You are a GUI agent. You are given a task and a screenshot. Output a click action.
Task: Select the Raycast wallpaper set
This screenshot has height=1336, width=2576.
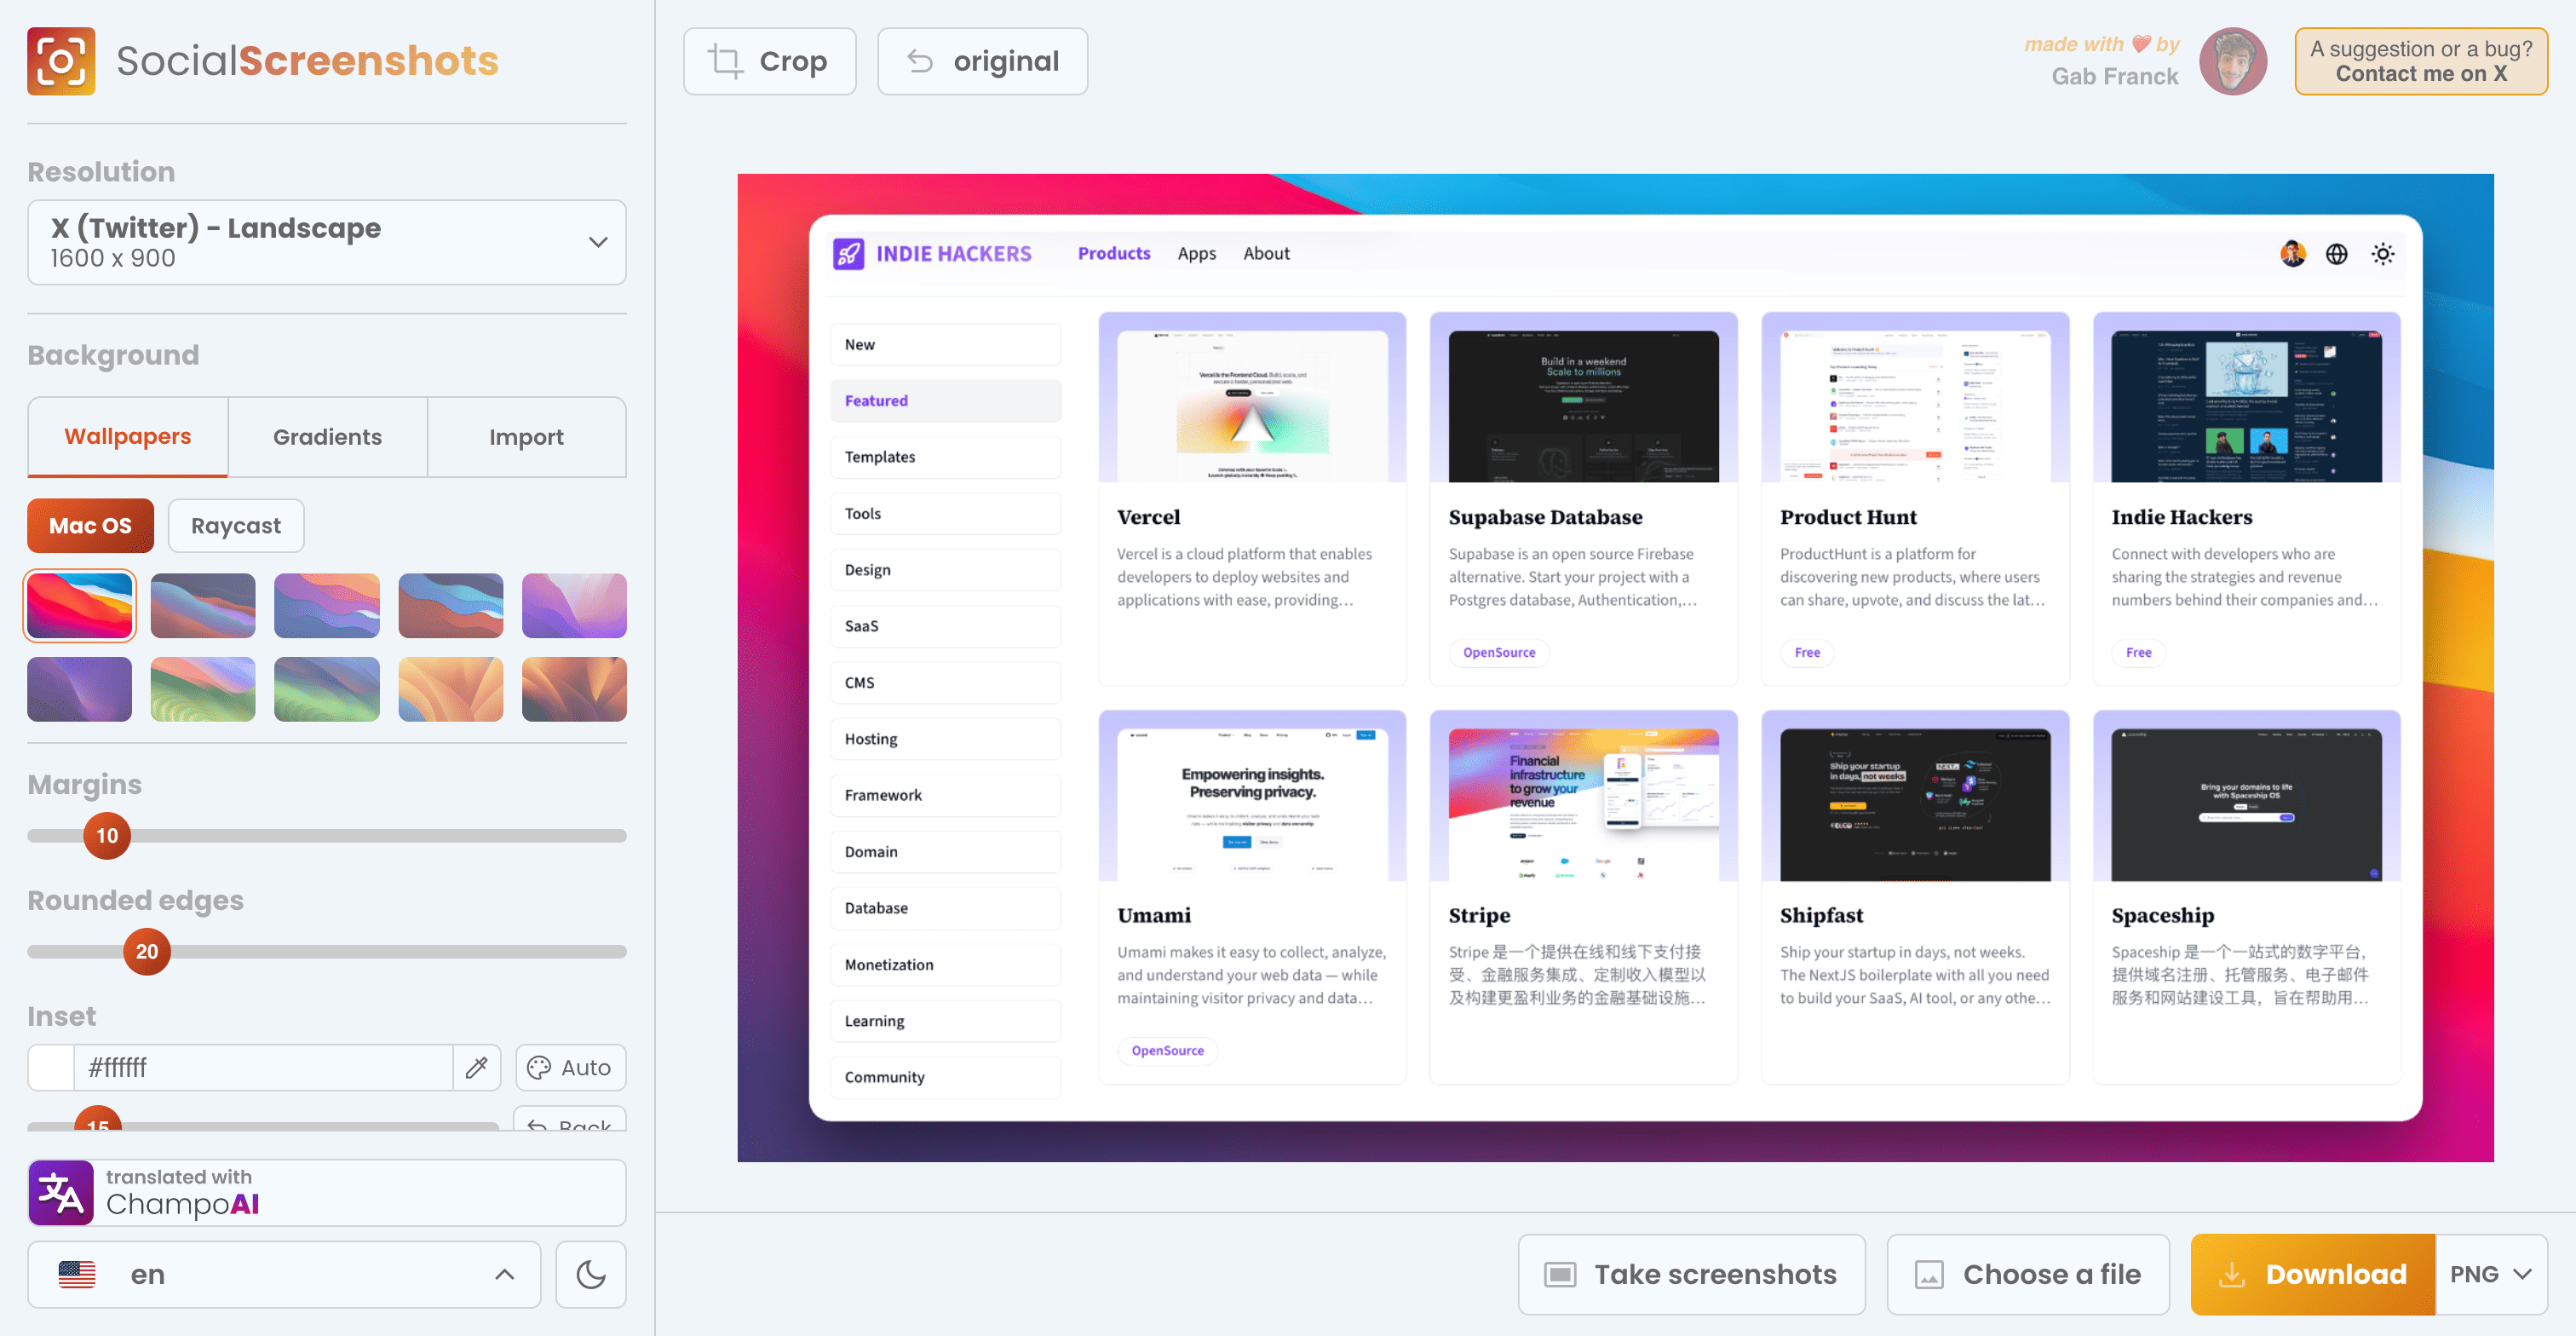pos(236,525)
